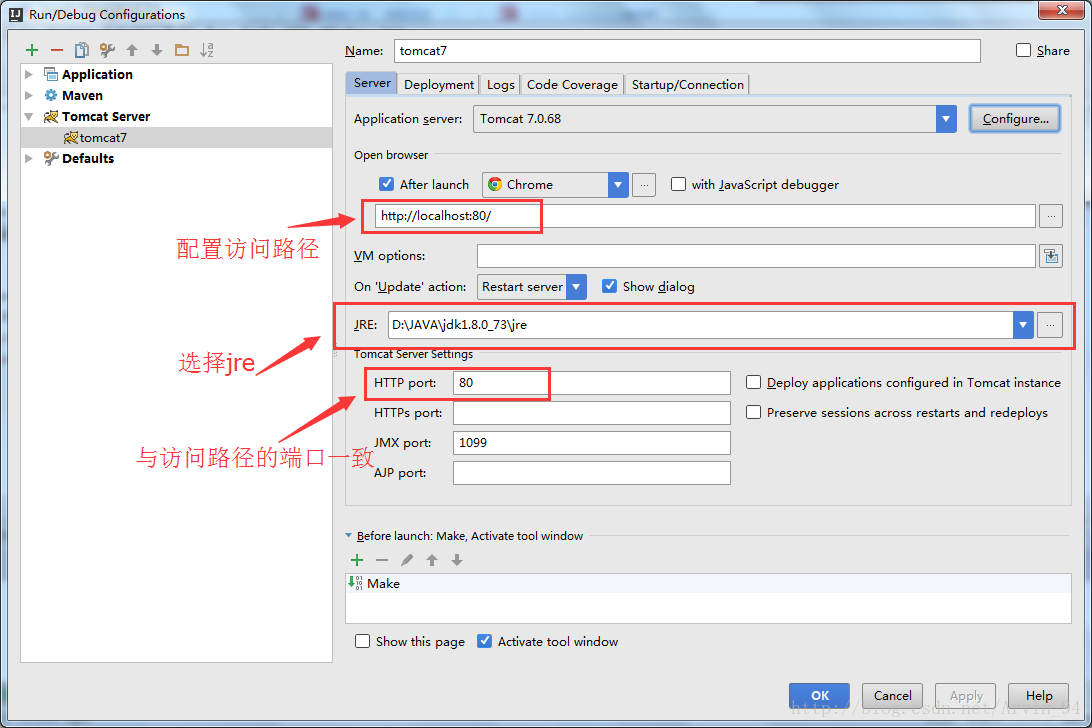Add a before-launch task with green plus
1092x728 pixels.
pyautogui.click(x=357, y=560)
